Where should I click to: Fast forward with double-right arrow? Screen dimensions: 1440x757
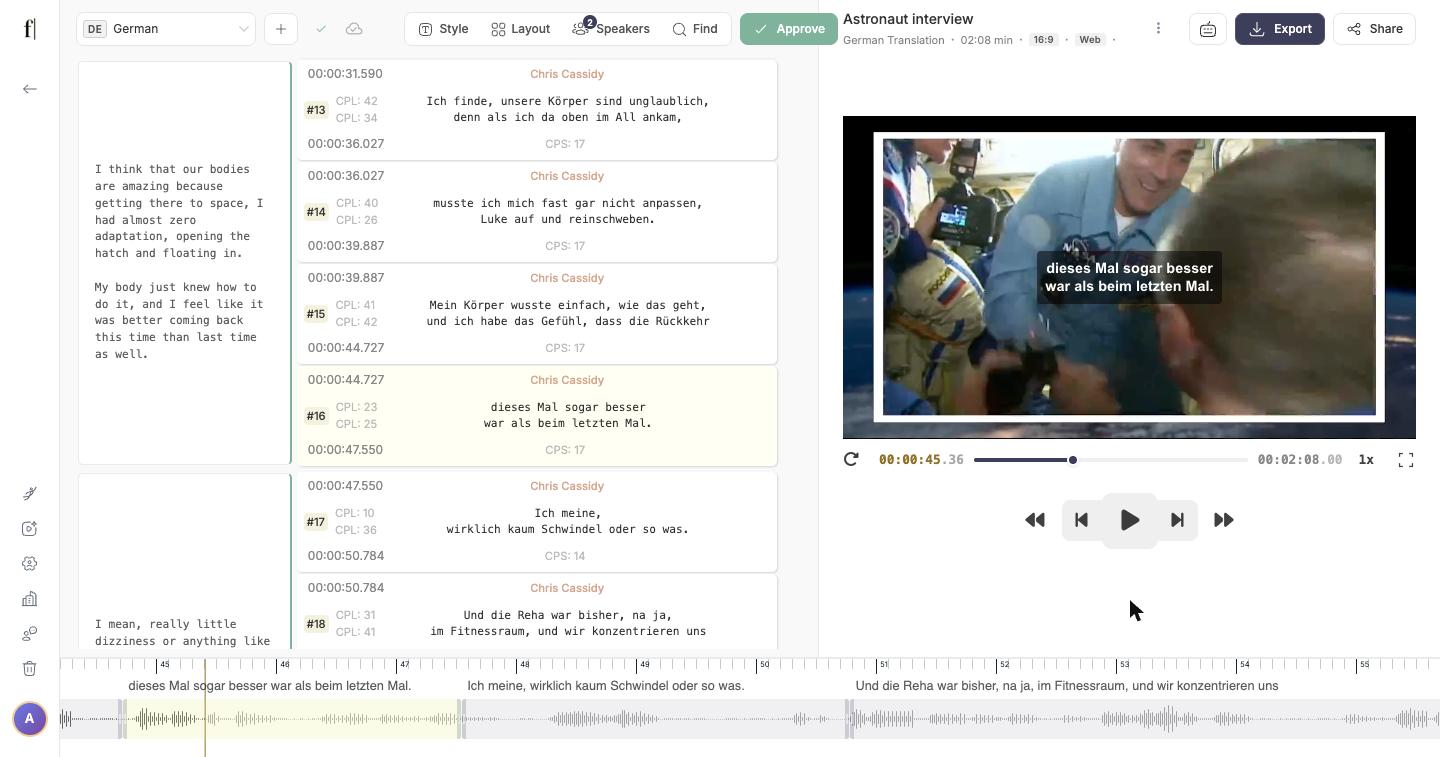tap(1223, 520)
